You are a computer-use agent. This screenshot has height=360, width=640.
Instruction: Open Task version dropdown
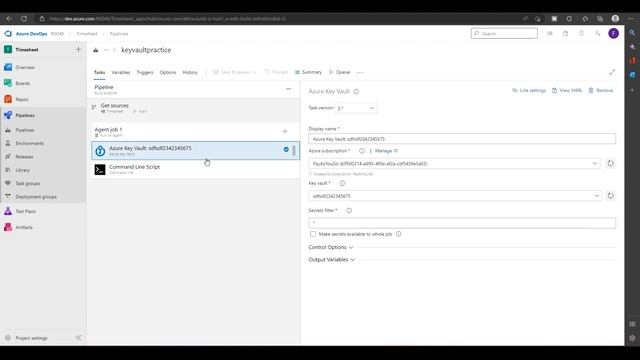[x=356, y=108]
